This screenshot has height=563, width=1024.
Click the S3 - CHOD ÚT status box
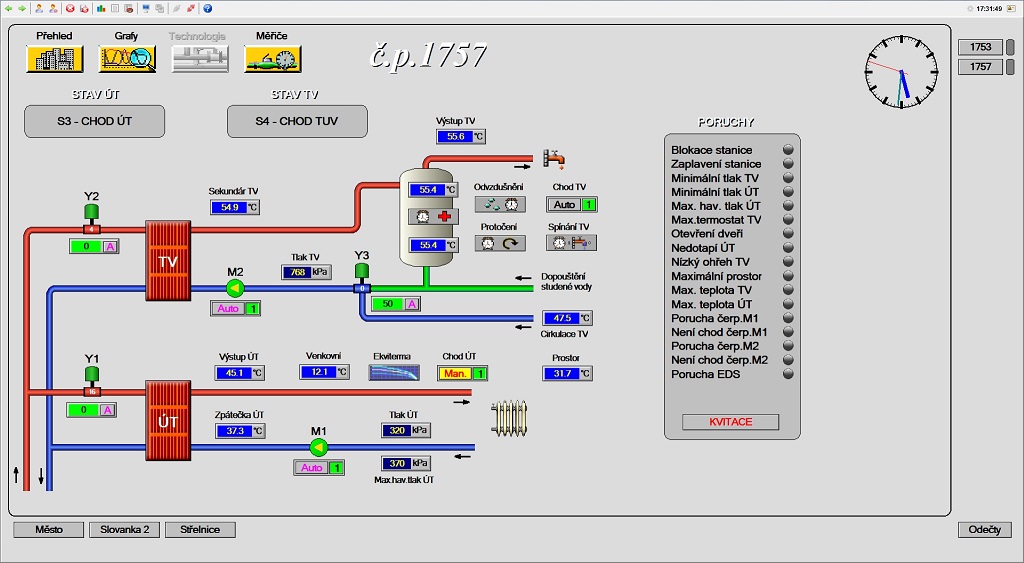[x=95, y=121]
